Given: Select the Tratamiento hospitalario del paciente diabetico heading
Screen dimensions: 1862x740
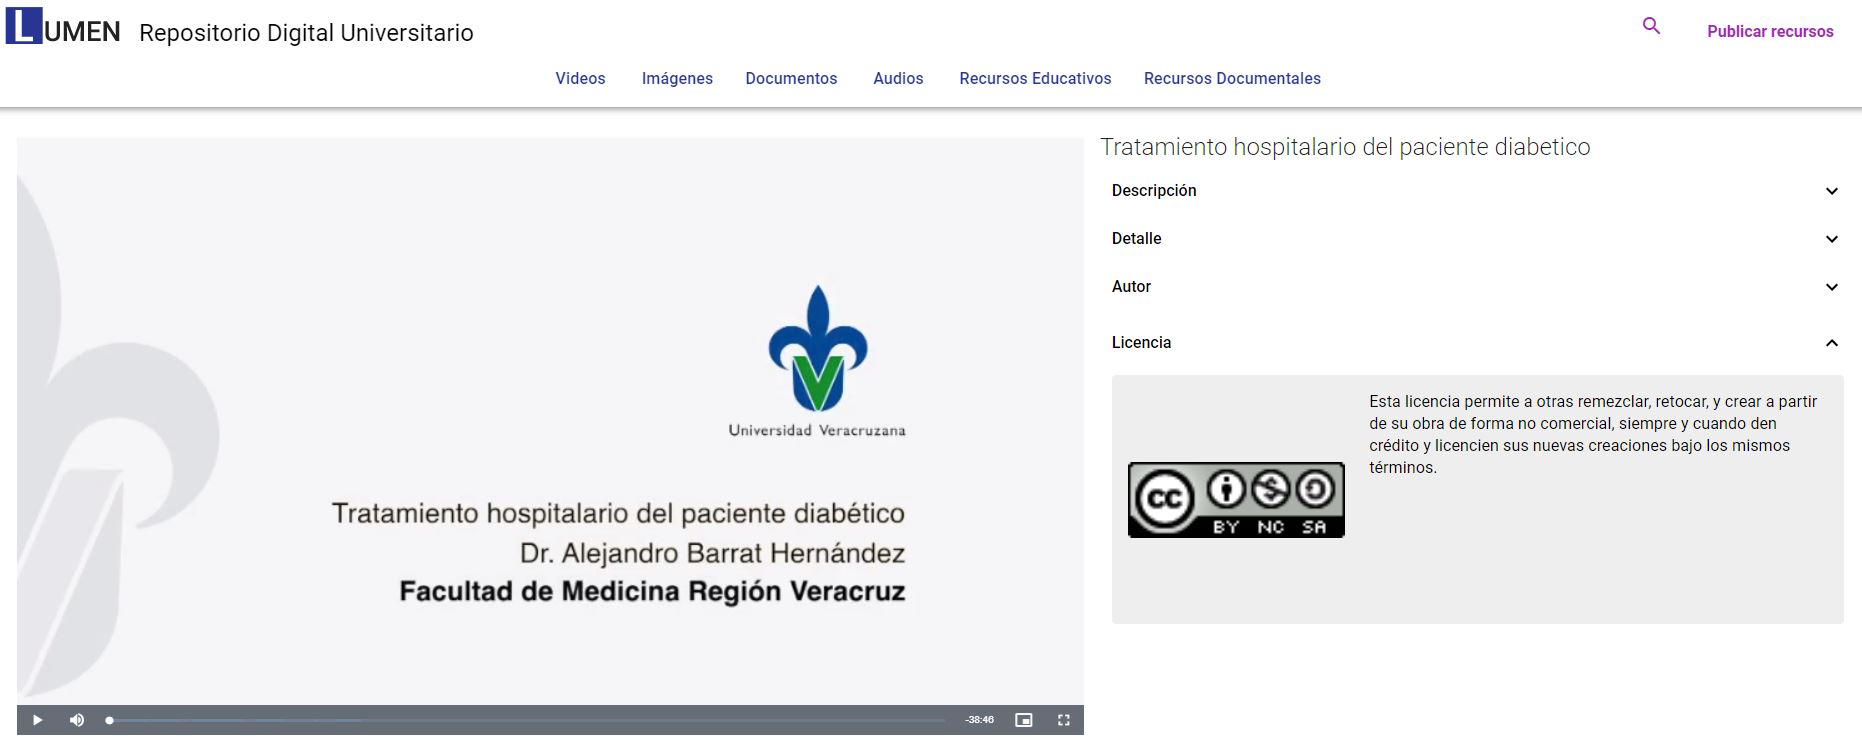Looking at the screenshot, I should [1345, 147].
